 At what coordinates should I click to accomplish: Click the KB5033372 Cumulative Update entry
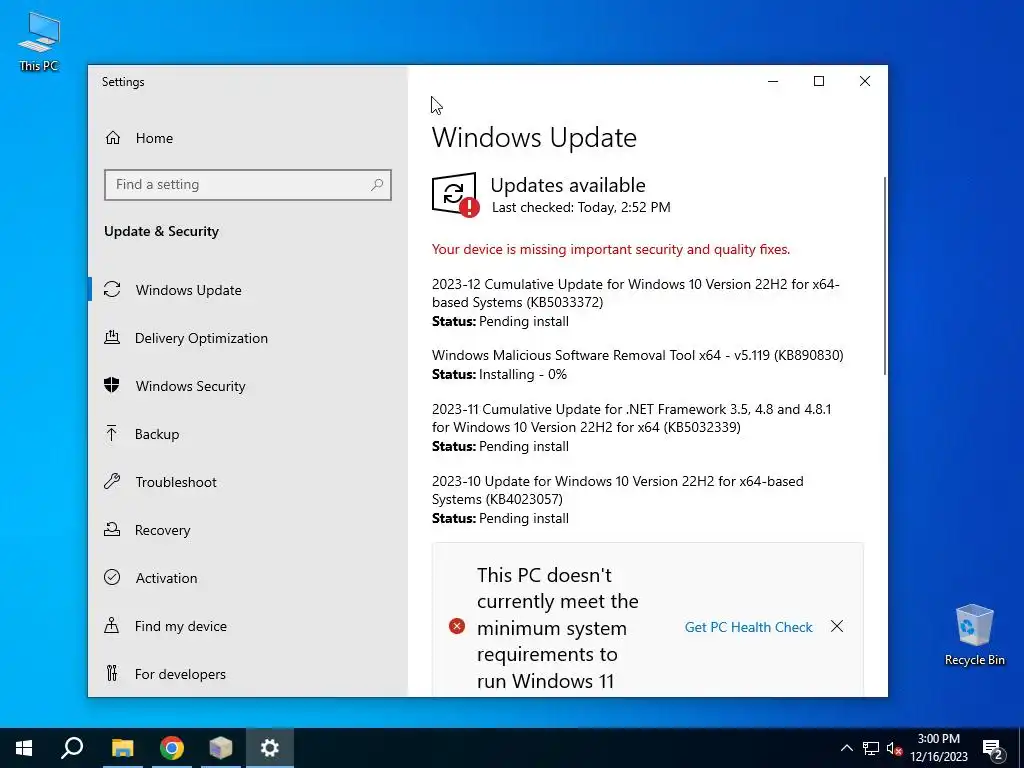click(x=635, y=302)
